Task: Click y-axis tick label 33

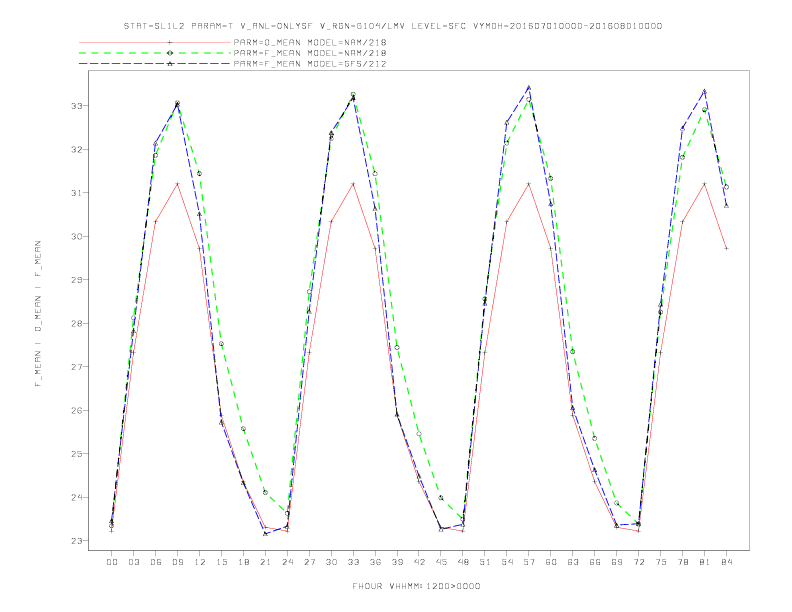Action: click(x=77, y=106)
